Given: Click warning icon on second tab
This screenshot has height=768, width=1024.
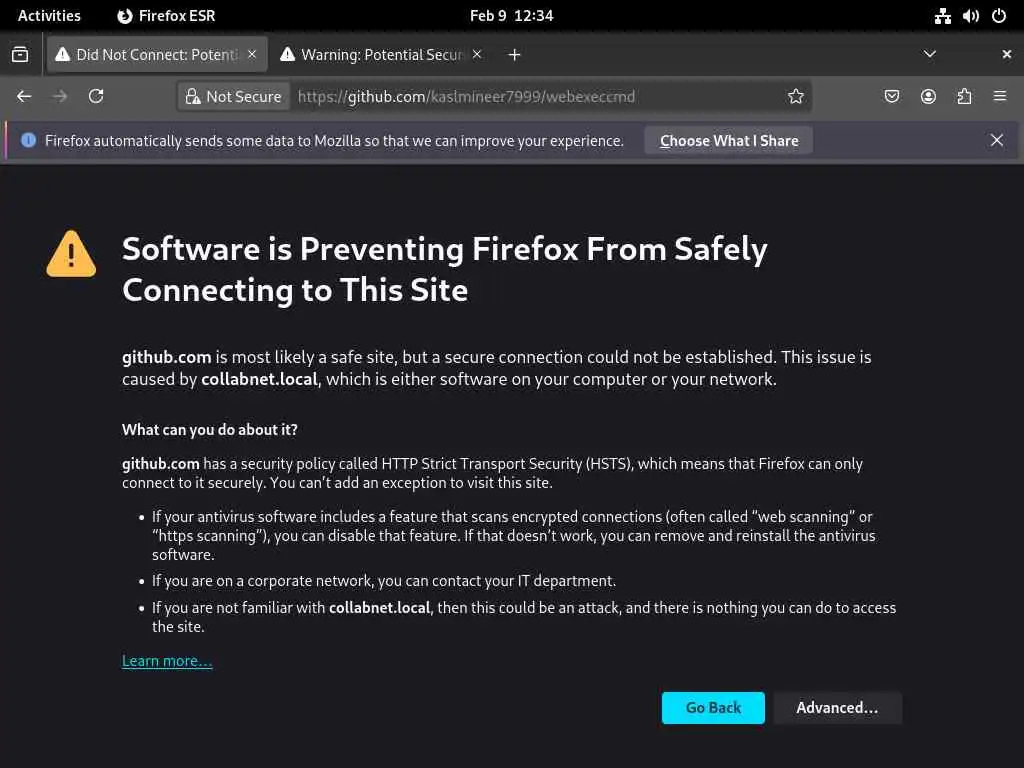Looking at the screenshot, I should click(x=287, y=55).
